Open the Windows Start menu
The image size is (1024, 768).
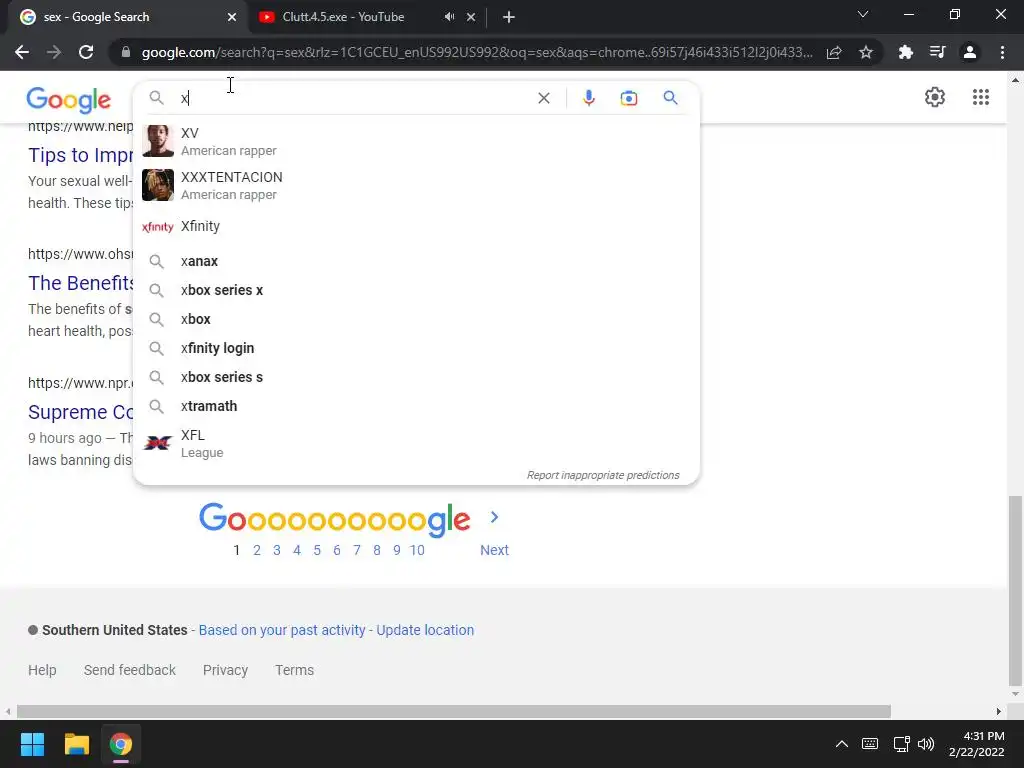[x=32, y=744]
